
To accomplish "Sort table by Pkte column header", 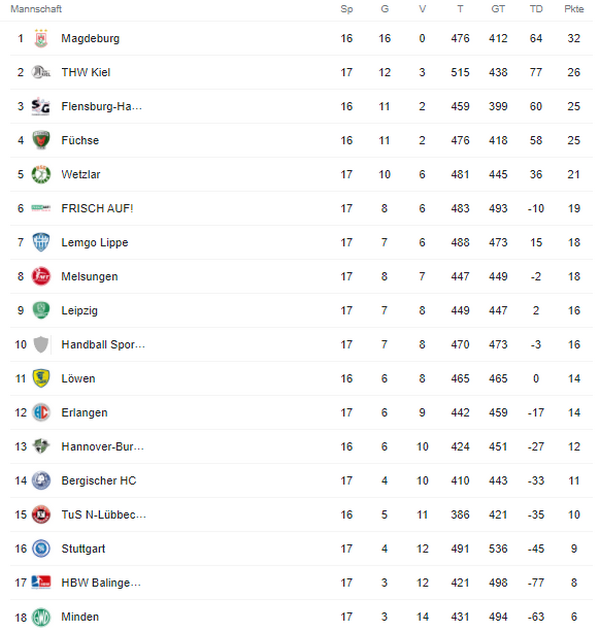I will point(574,9).
